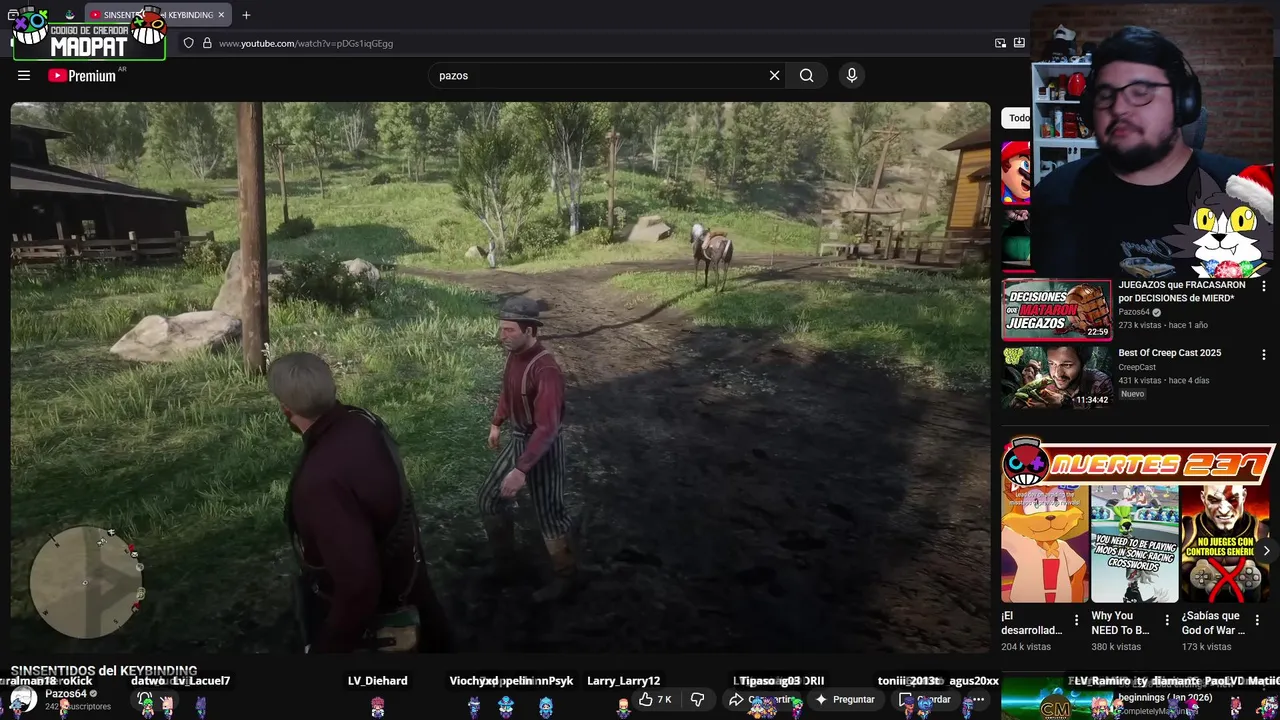This screenshot has height=720, width=1280.
Task: Click the '¡El desarrollad...' Short title
Action: click(1032, 623)
